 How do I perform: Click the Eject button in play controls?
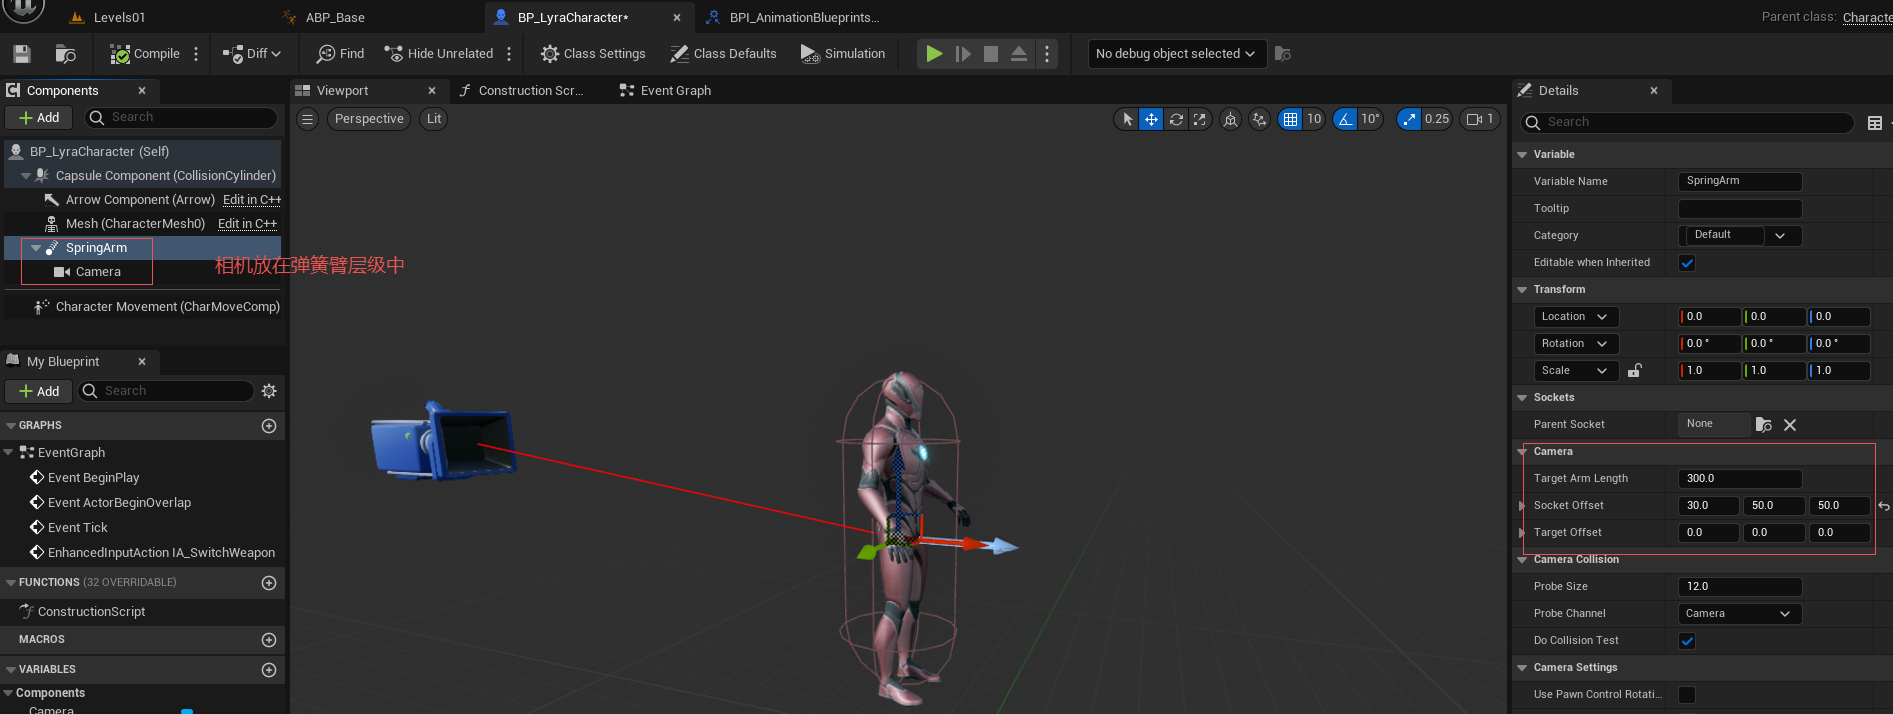(1019, 54)
